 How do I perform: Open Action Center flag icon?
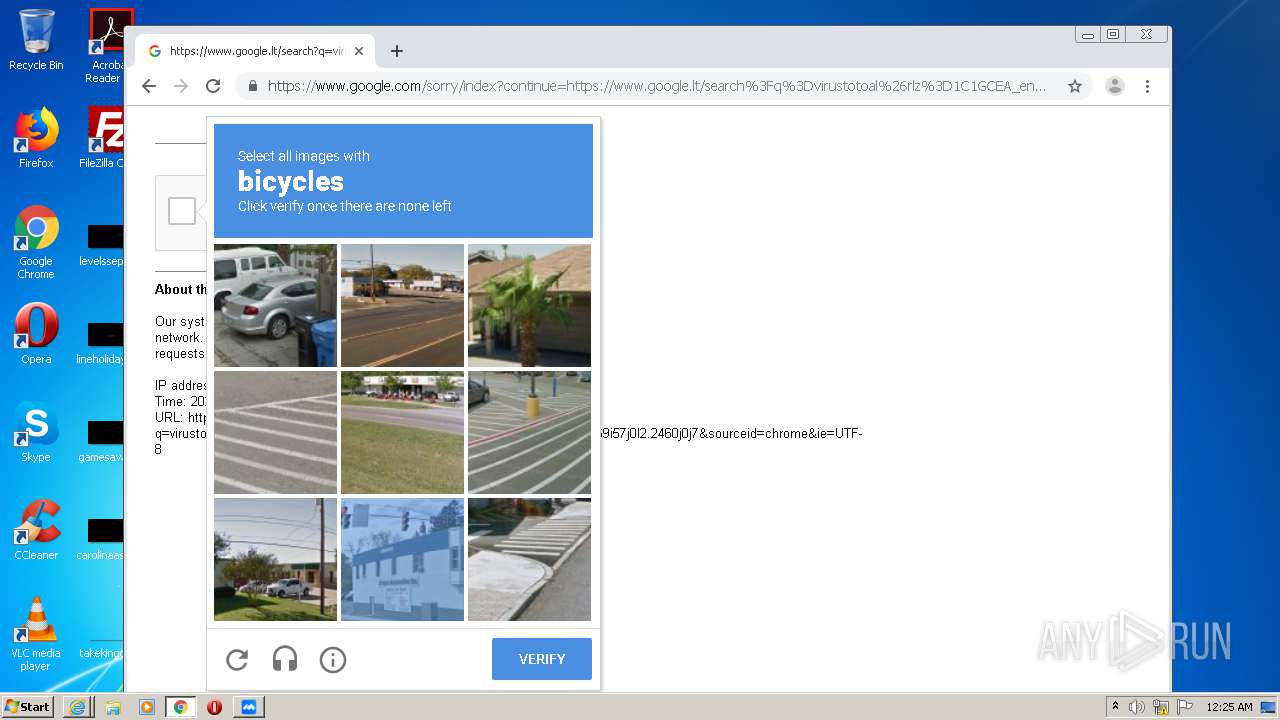[1184, 707]
